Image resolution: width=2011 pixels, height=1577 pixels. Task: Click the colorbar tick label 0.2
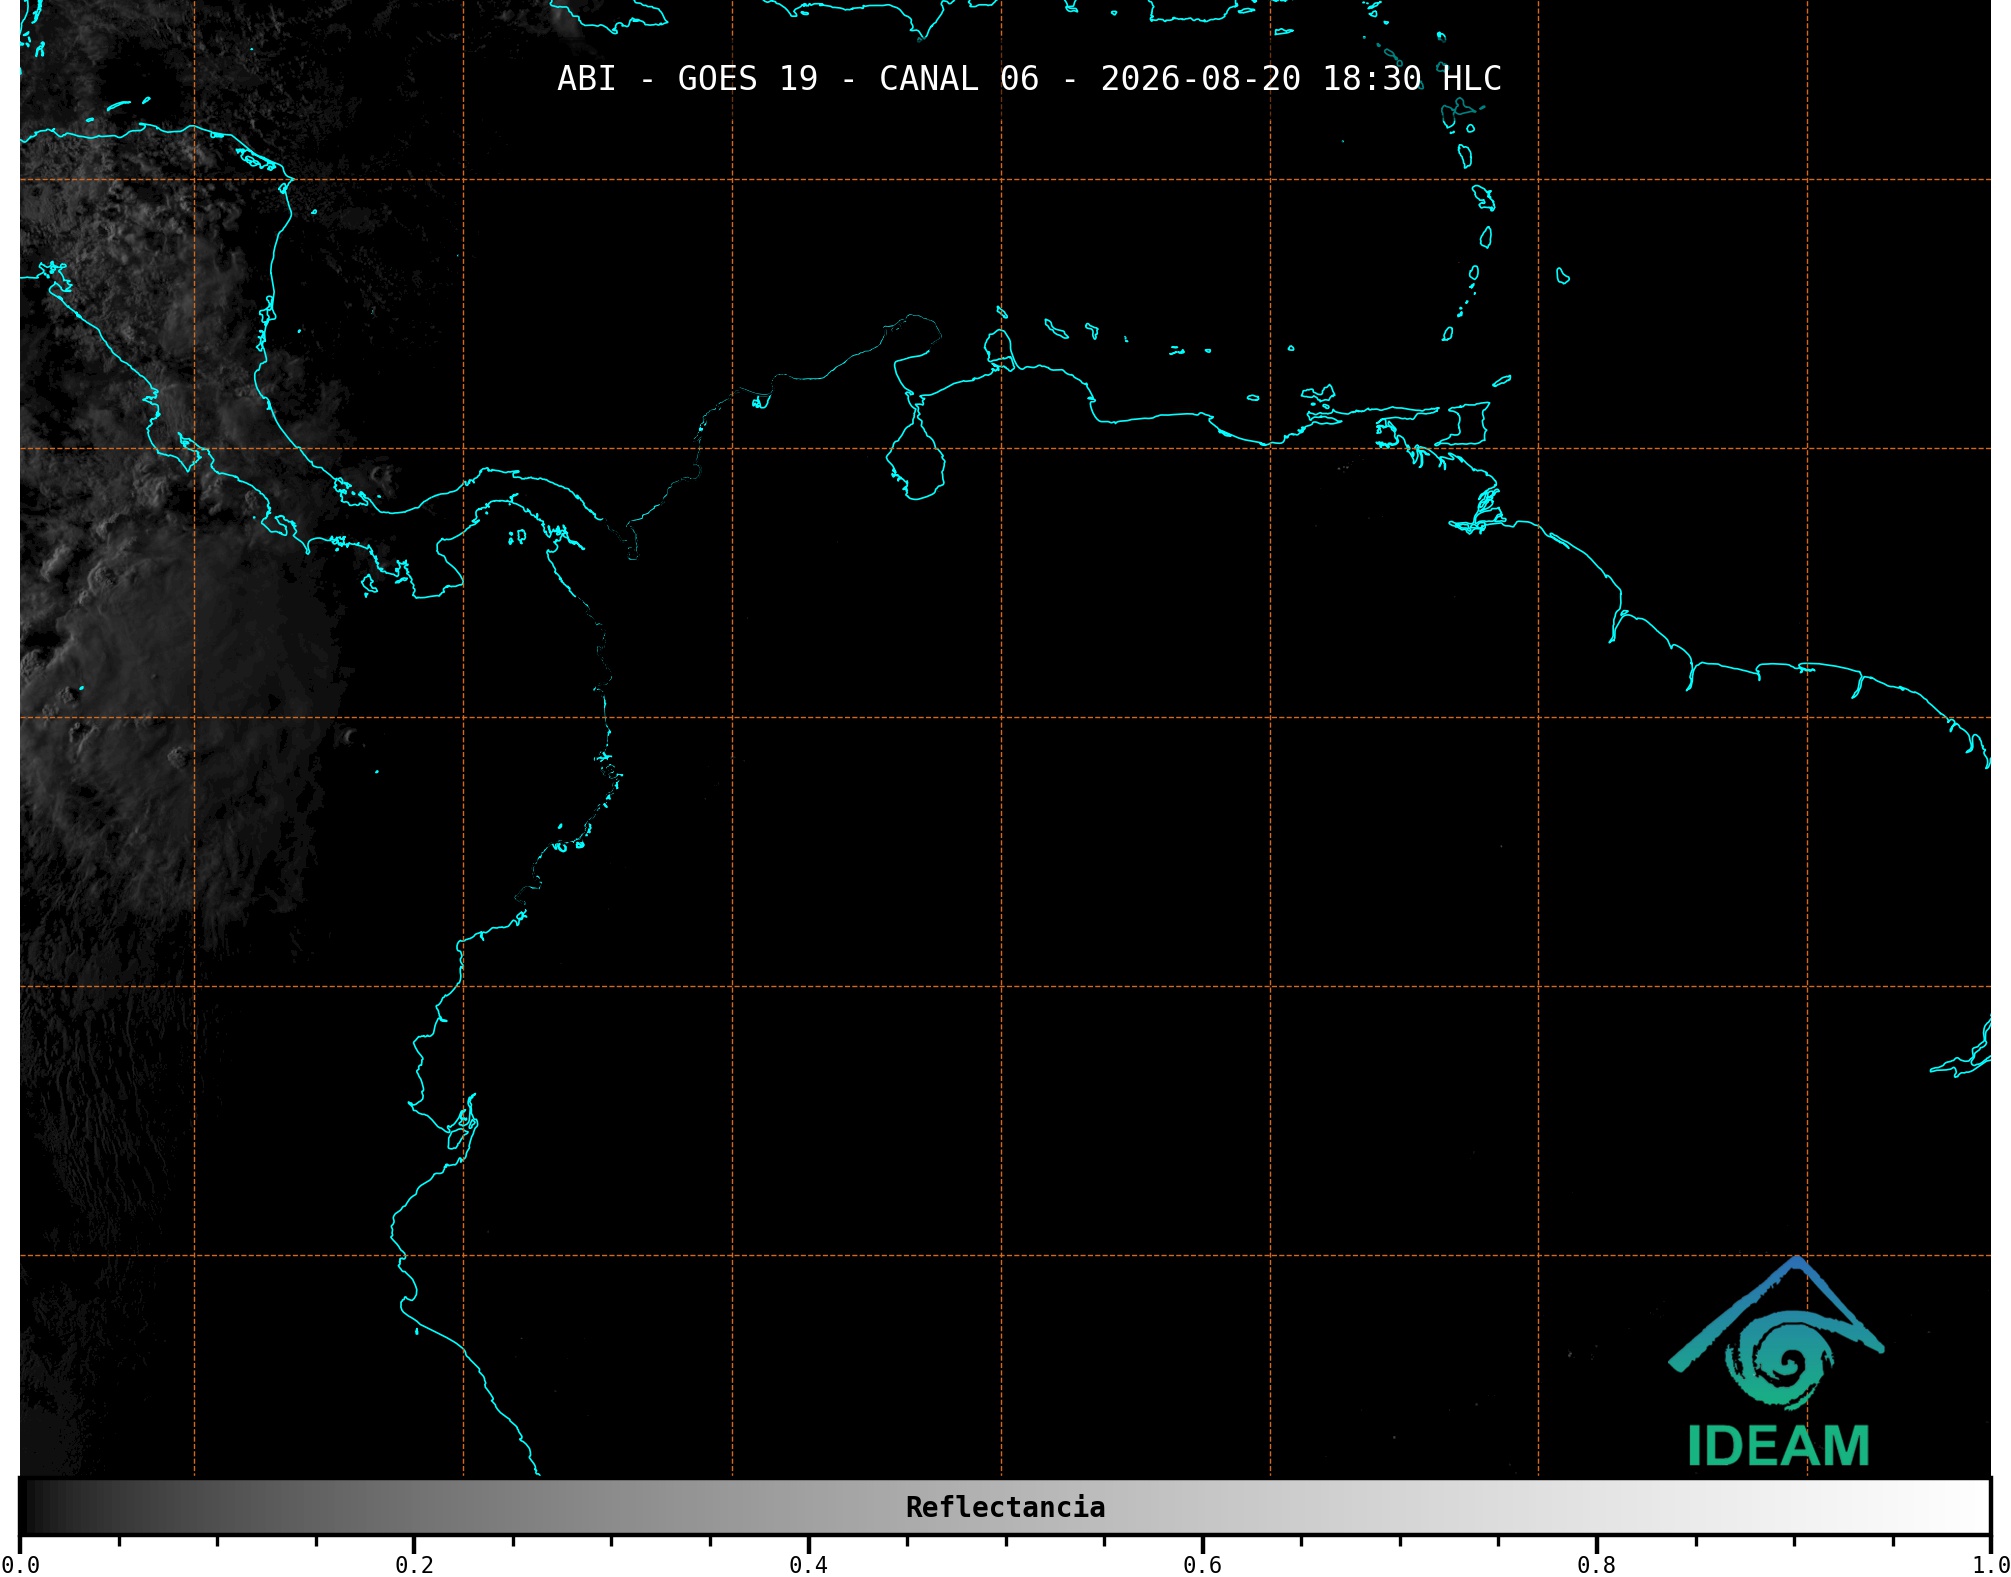point(414,1565)
